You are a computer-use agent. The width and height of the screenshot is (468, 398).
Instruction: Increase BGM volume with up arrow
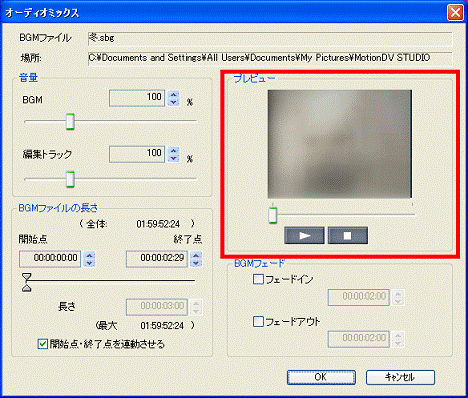tap(173, 94)
